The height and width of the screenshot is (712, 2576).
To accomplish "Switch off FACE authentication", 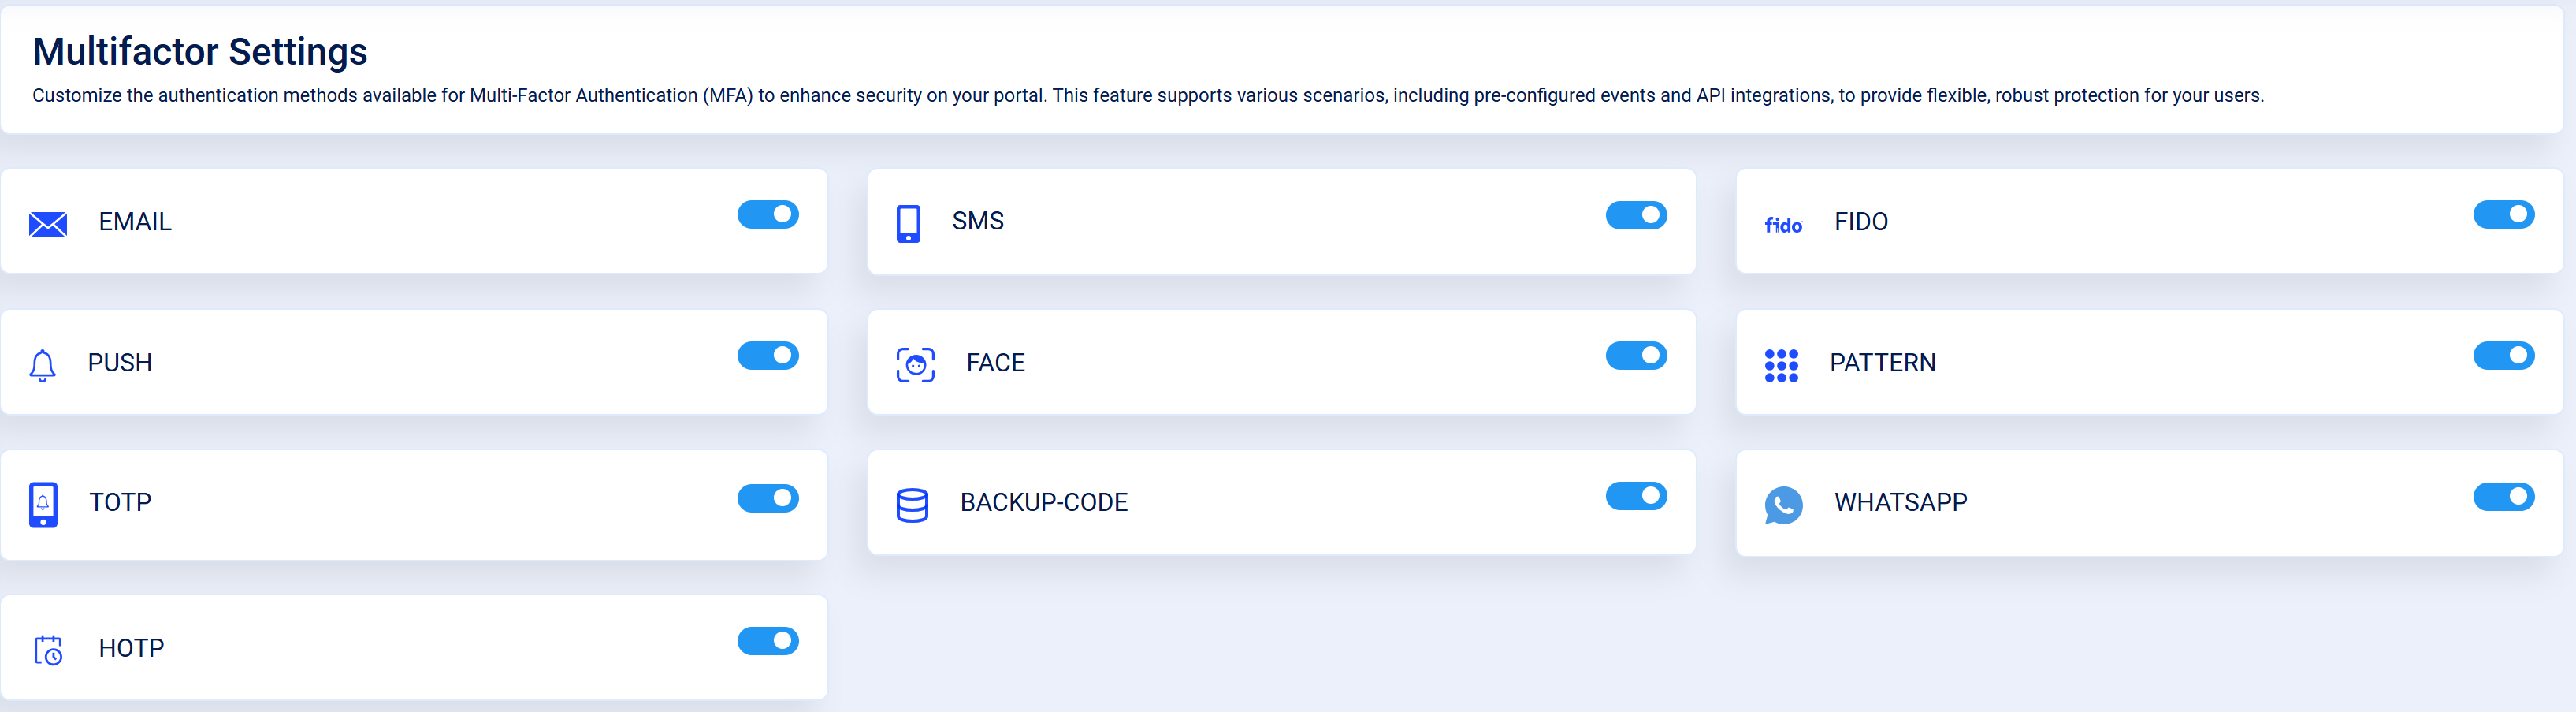I will [x=1636, y=355].
